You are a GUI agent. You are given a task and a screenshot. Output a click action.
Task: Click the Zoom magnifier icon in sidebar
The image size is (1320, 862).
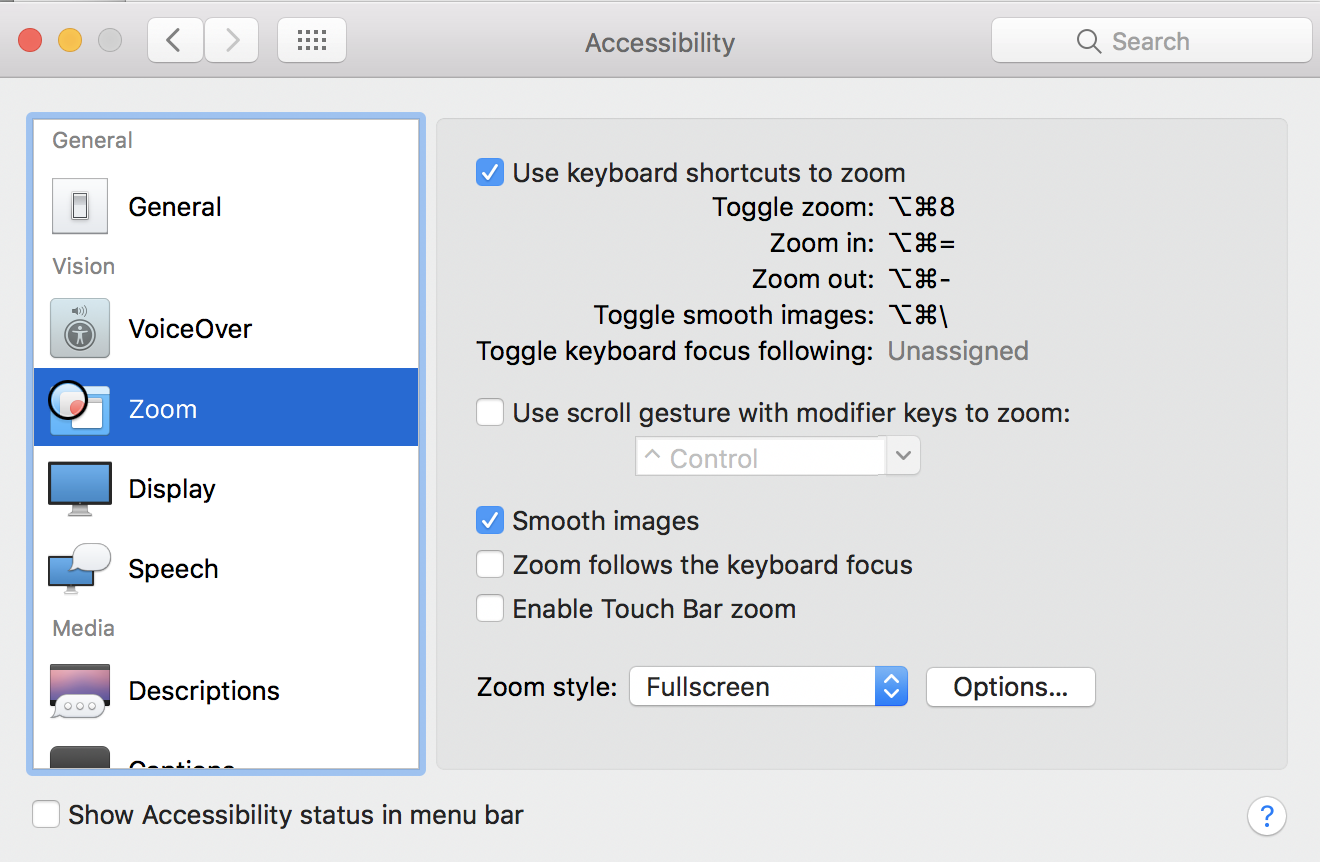click(80, 408)
